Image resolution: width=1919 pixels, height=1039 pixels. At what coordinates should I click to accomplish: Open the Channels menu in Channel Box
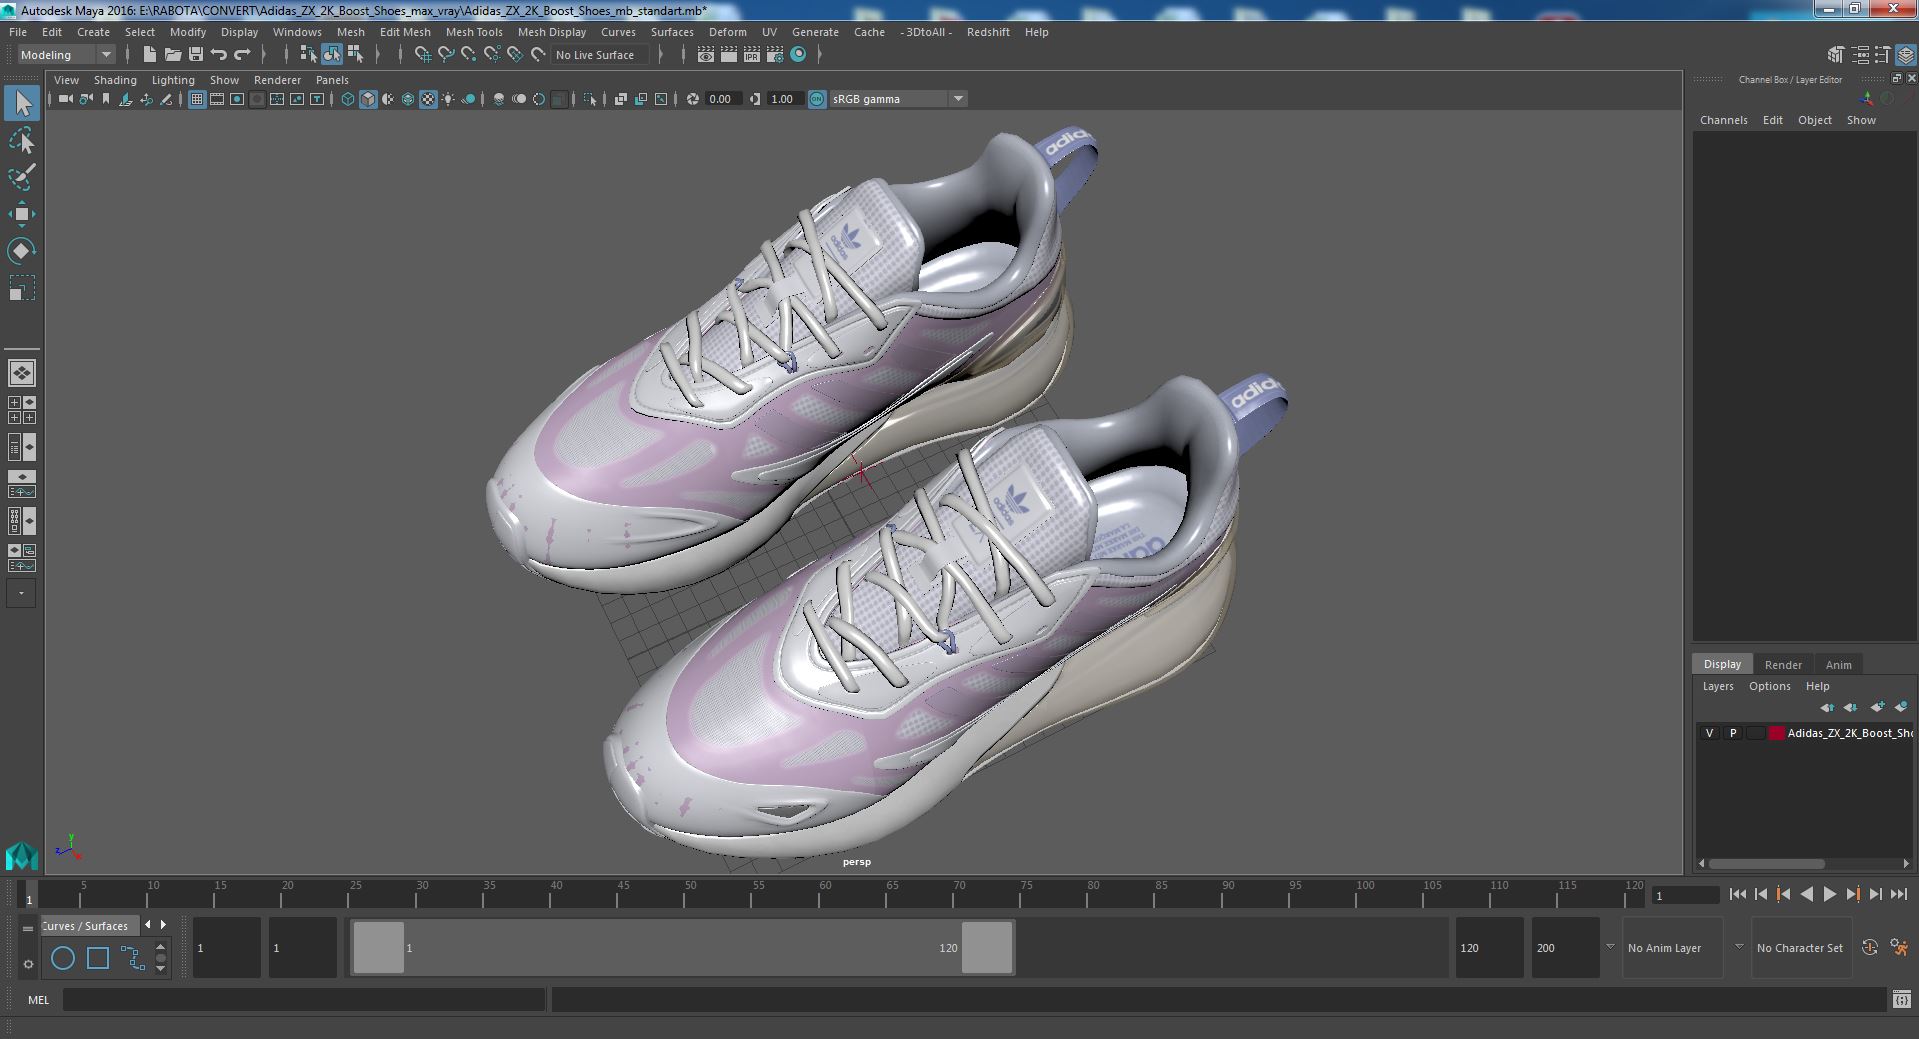click(1723, 120)
